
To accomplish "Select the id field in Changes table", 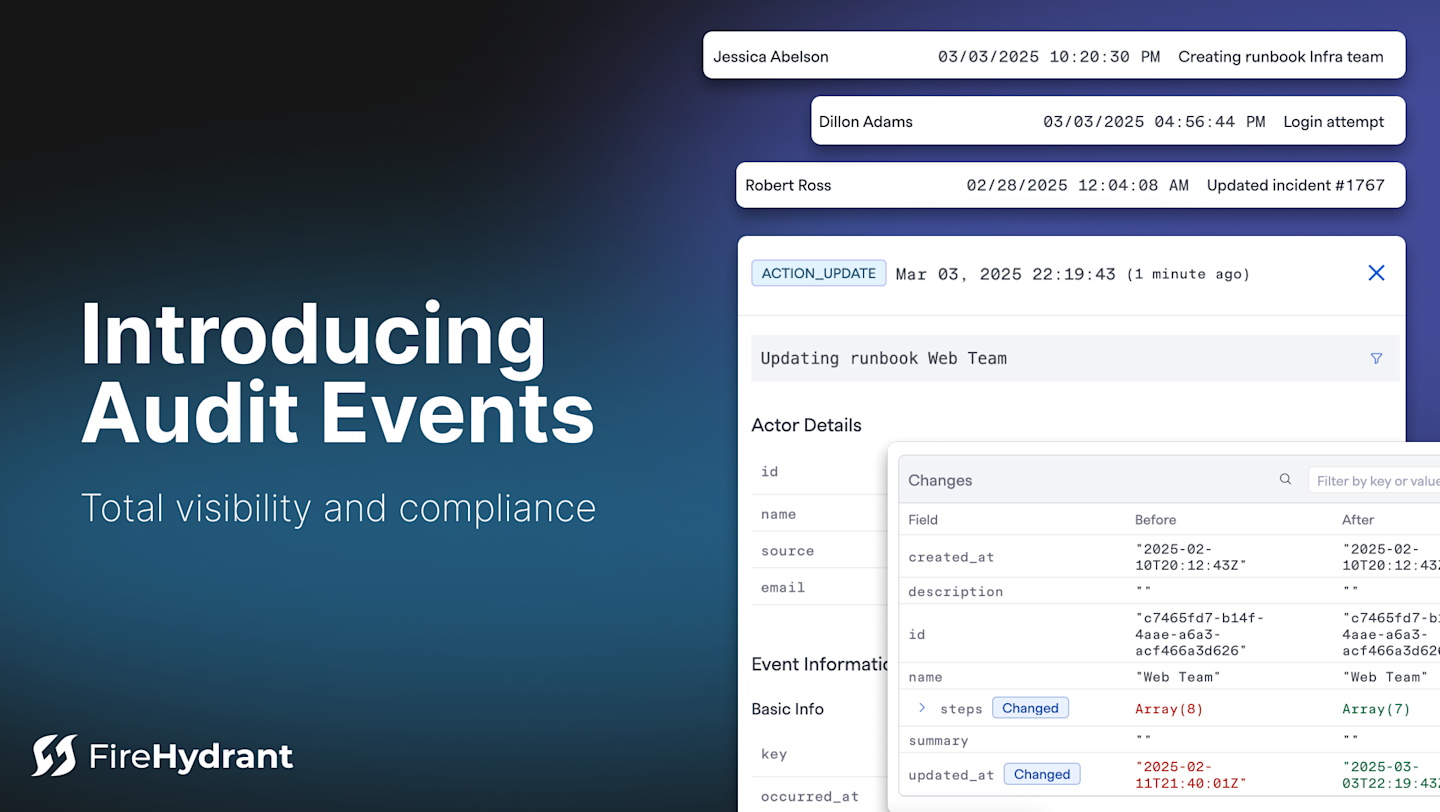I will [x=917, y=634].
